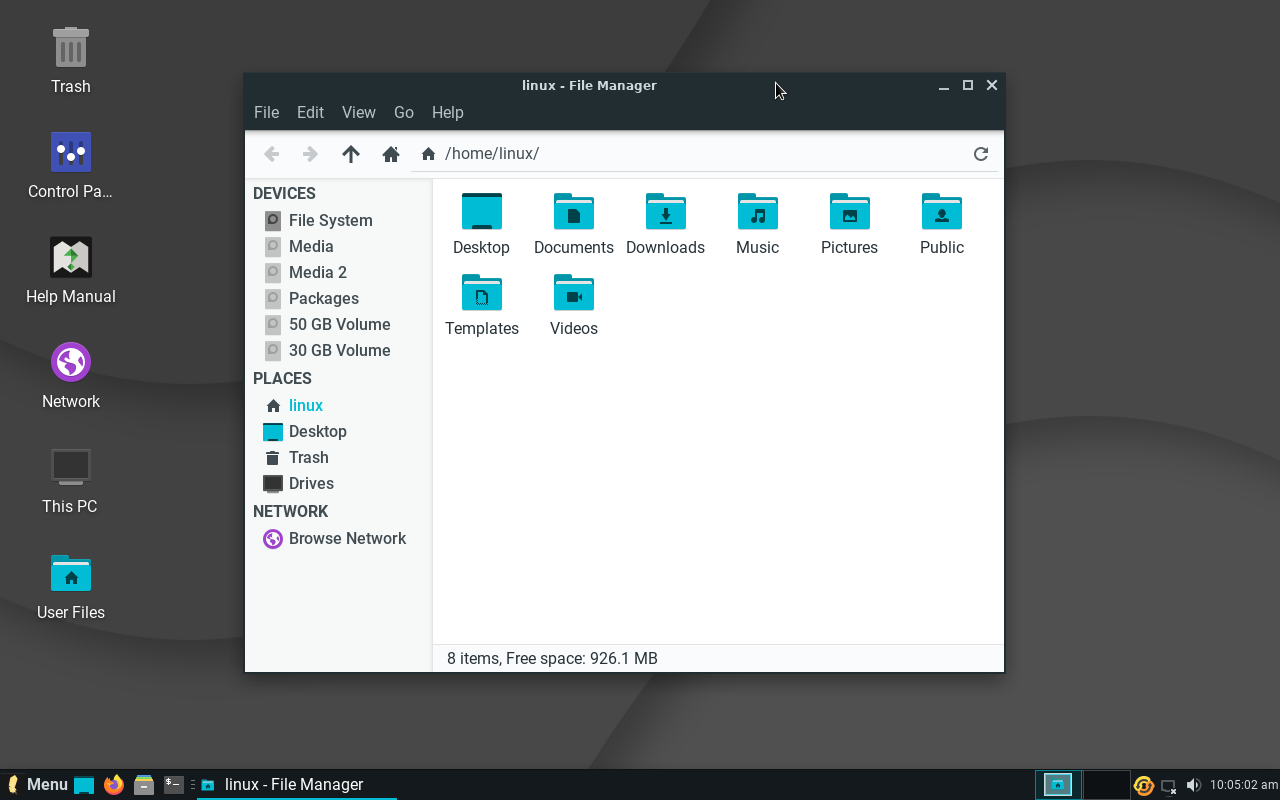Refresh the current folder view
The height and width of the screenshot is (800, 1280).
(981, 153)
